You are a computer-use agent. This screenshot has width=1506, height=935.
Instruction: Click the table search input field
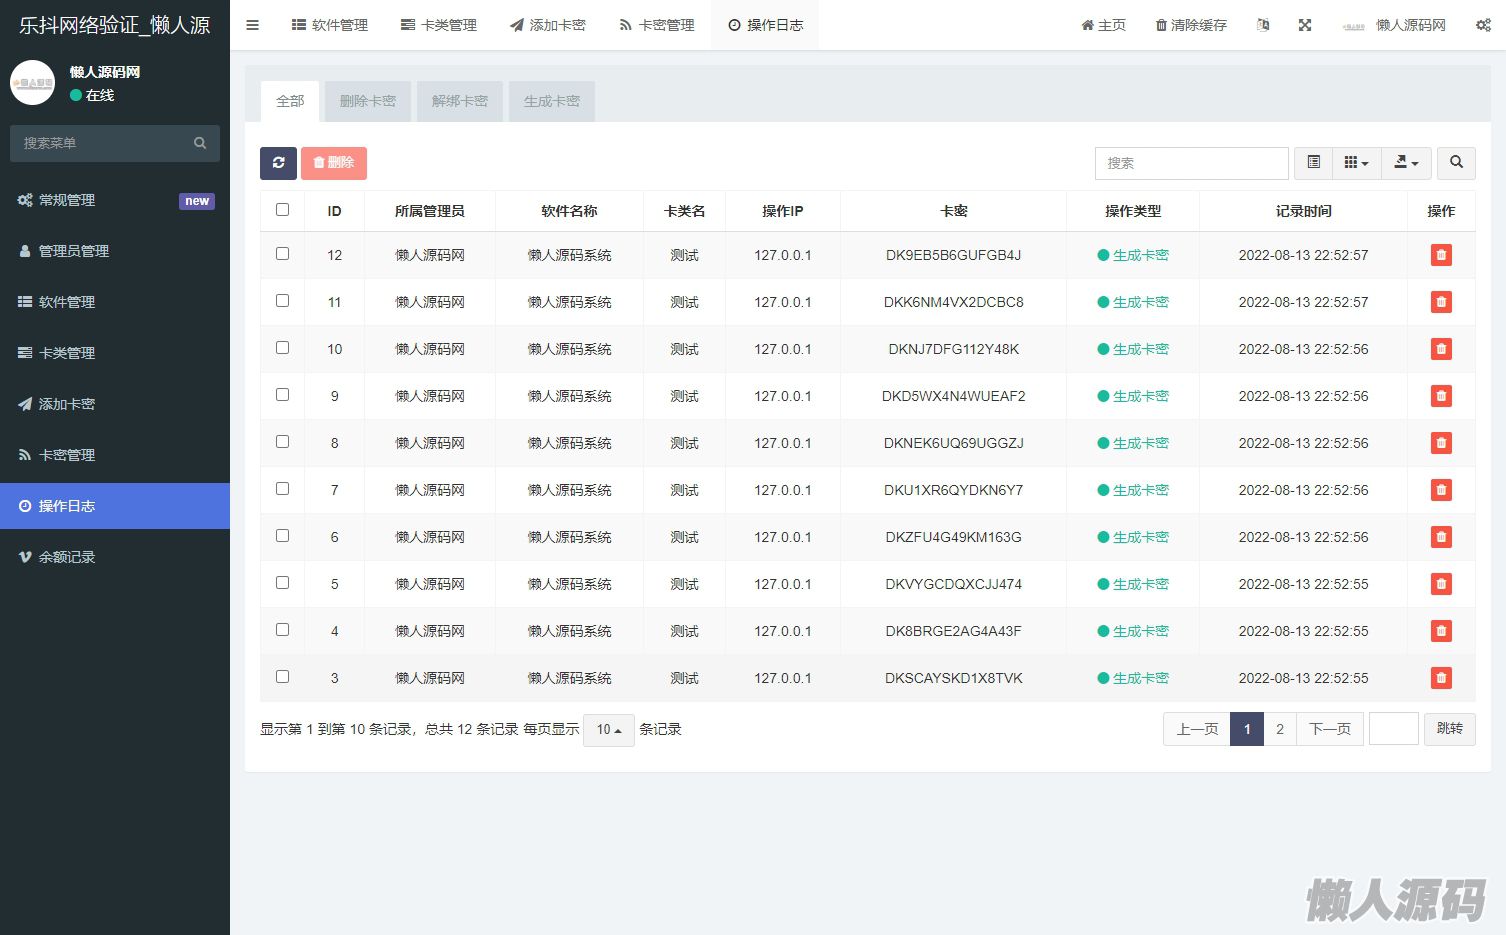point(1191,163)
